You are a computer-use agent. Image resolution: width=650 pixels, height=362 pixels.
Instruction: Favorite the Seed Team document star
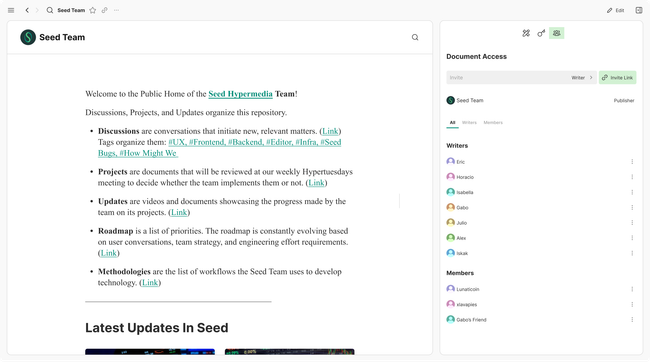coord(93,10)
